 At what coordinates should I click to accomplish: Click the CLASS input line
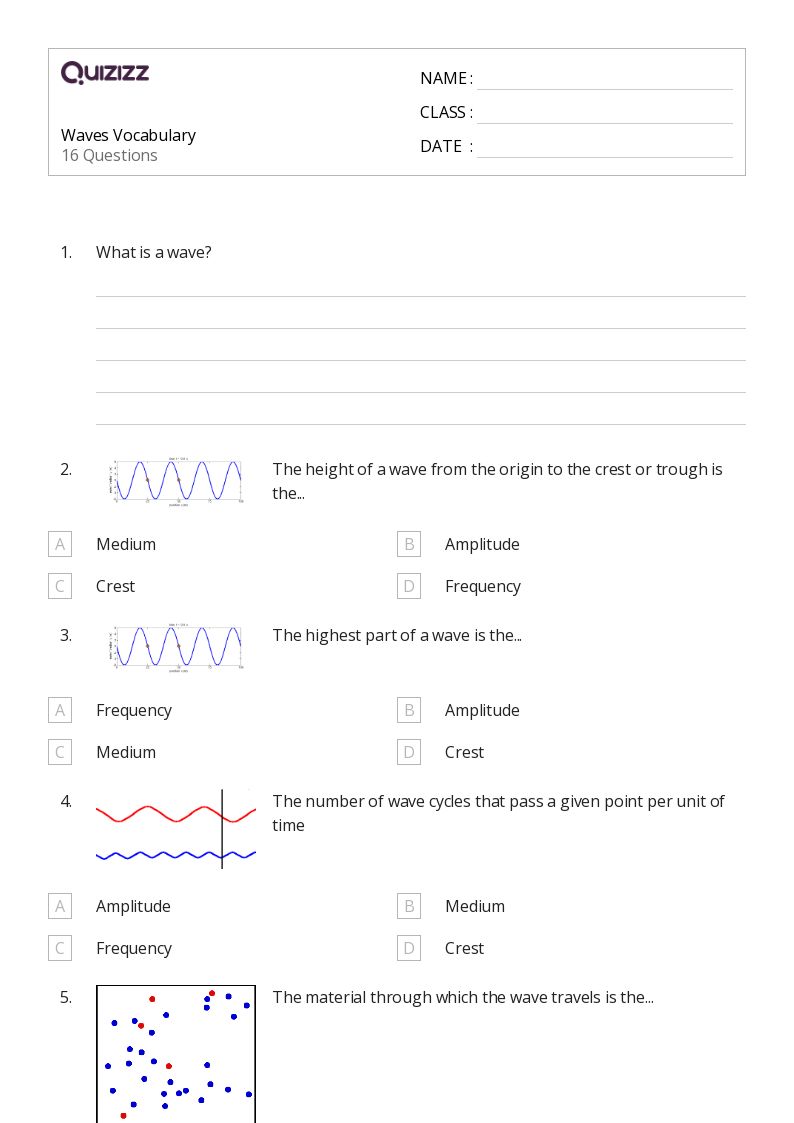pyautogui.click(x=605, y=114)
